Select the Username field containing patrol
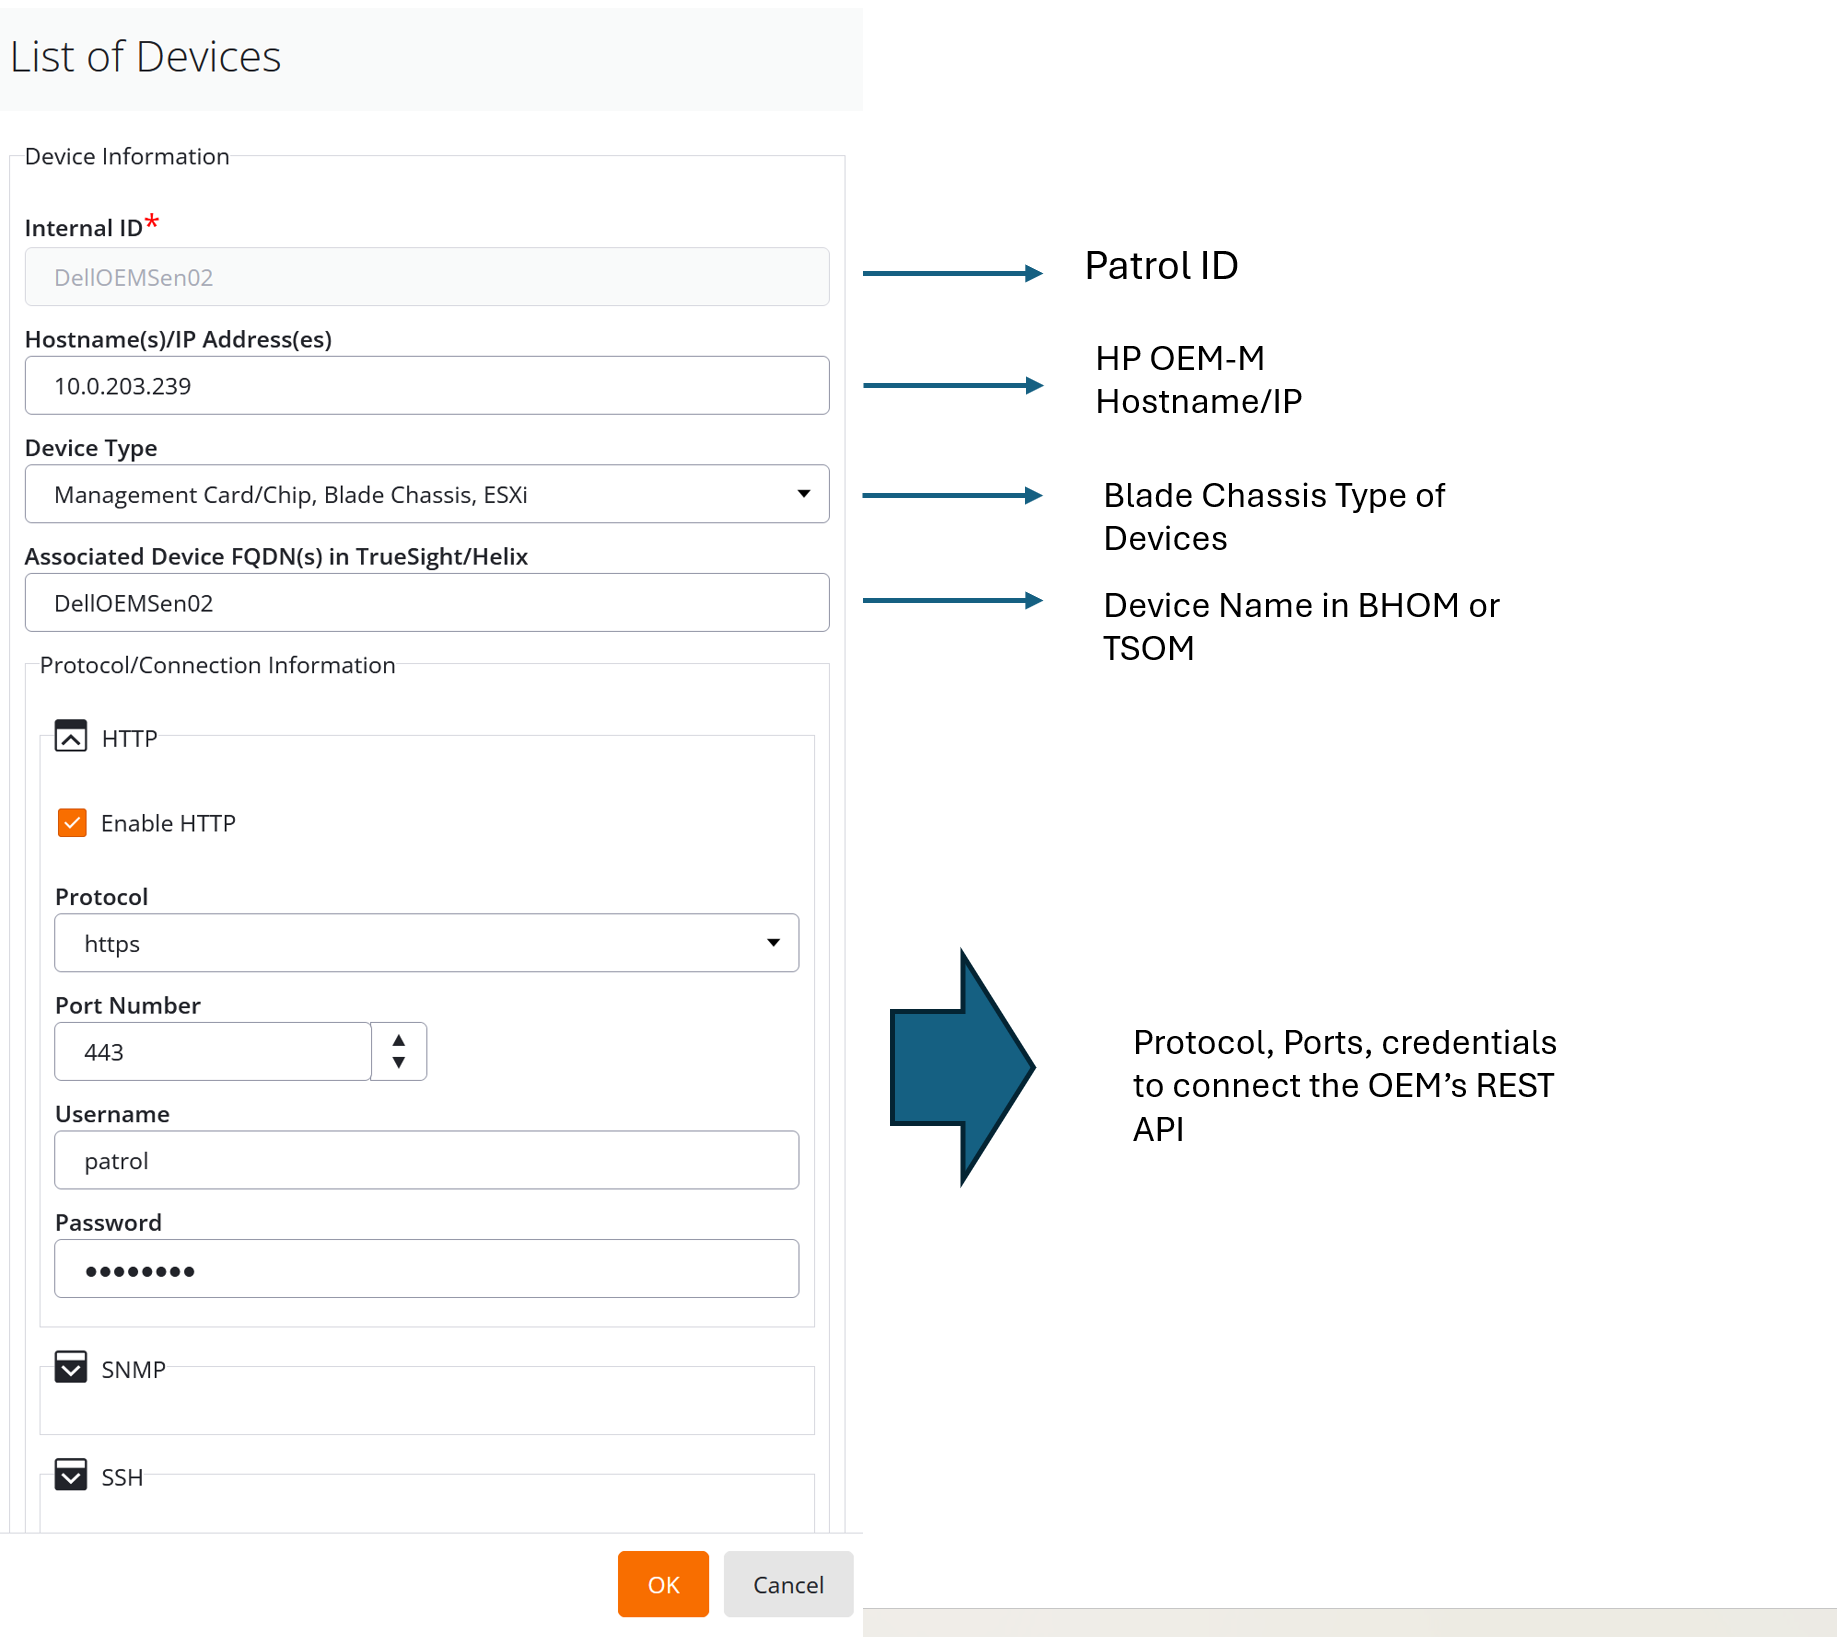Viewport: 1837px width, 1637px height. tap(426, 1160)
